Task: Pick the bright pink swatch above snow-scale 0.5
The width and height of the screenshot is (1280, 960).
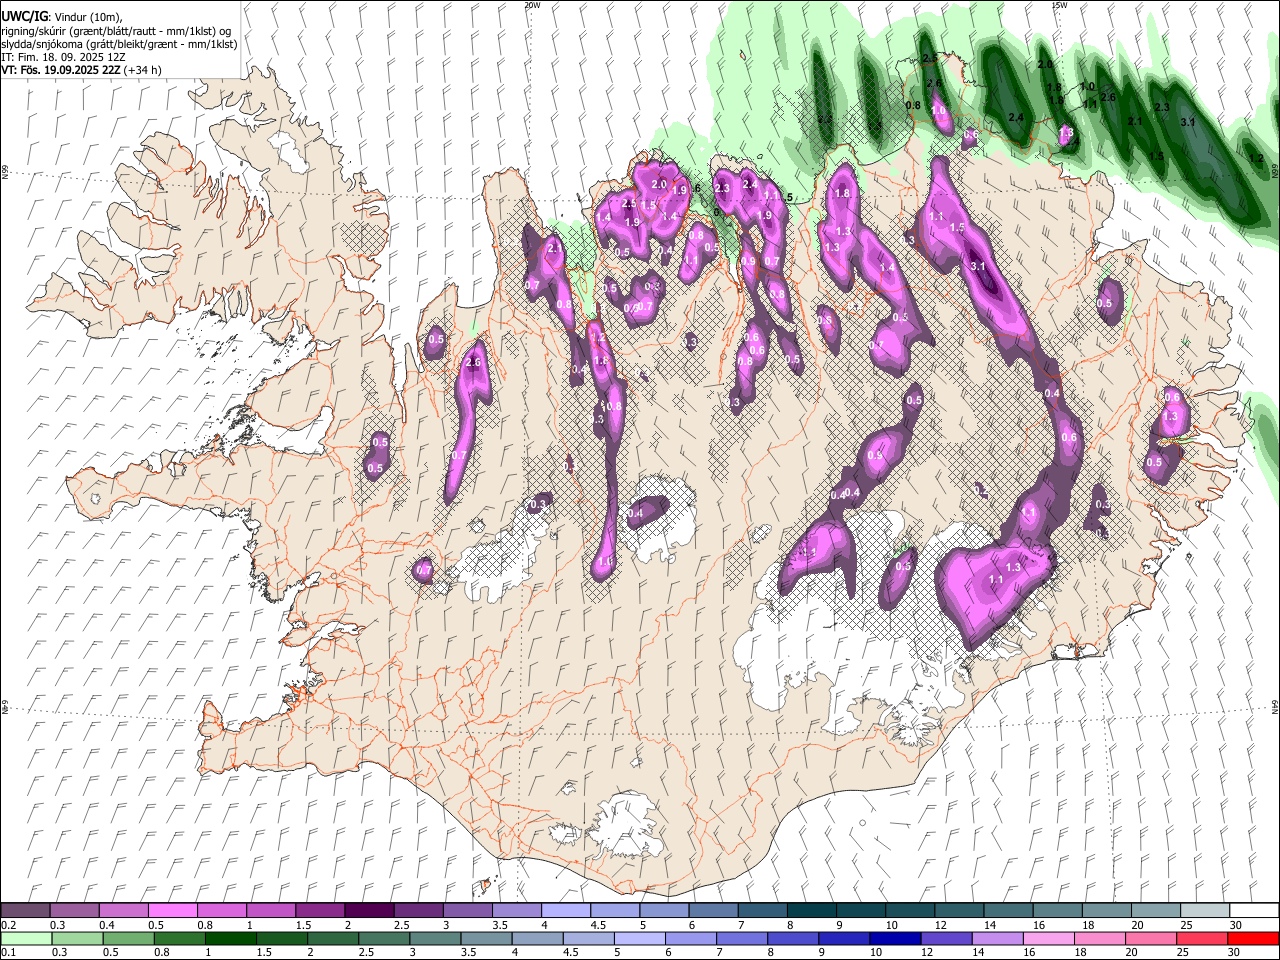Action: [172, 911]
